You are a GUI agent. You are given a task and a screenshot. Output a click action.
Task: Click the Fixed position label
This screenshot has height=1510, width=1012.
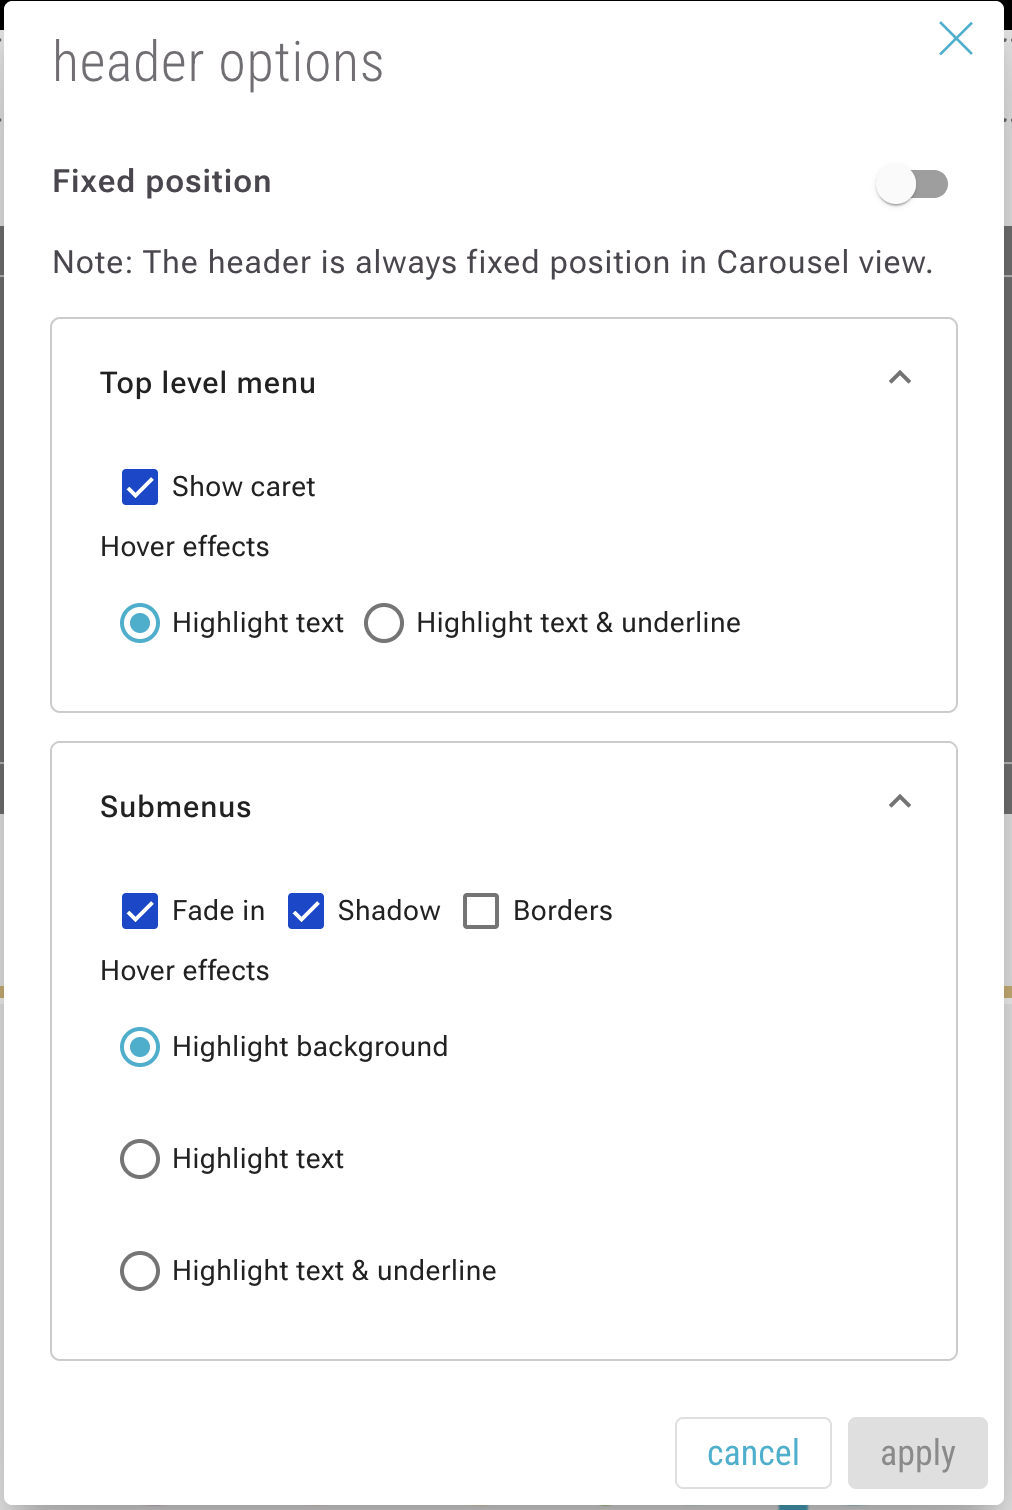pos(162,181)
